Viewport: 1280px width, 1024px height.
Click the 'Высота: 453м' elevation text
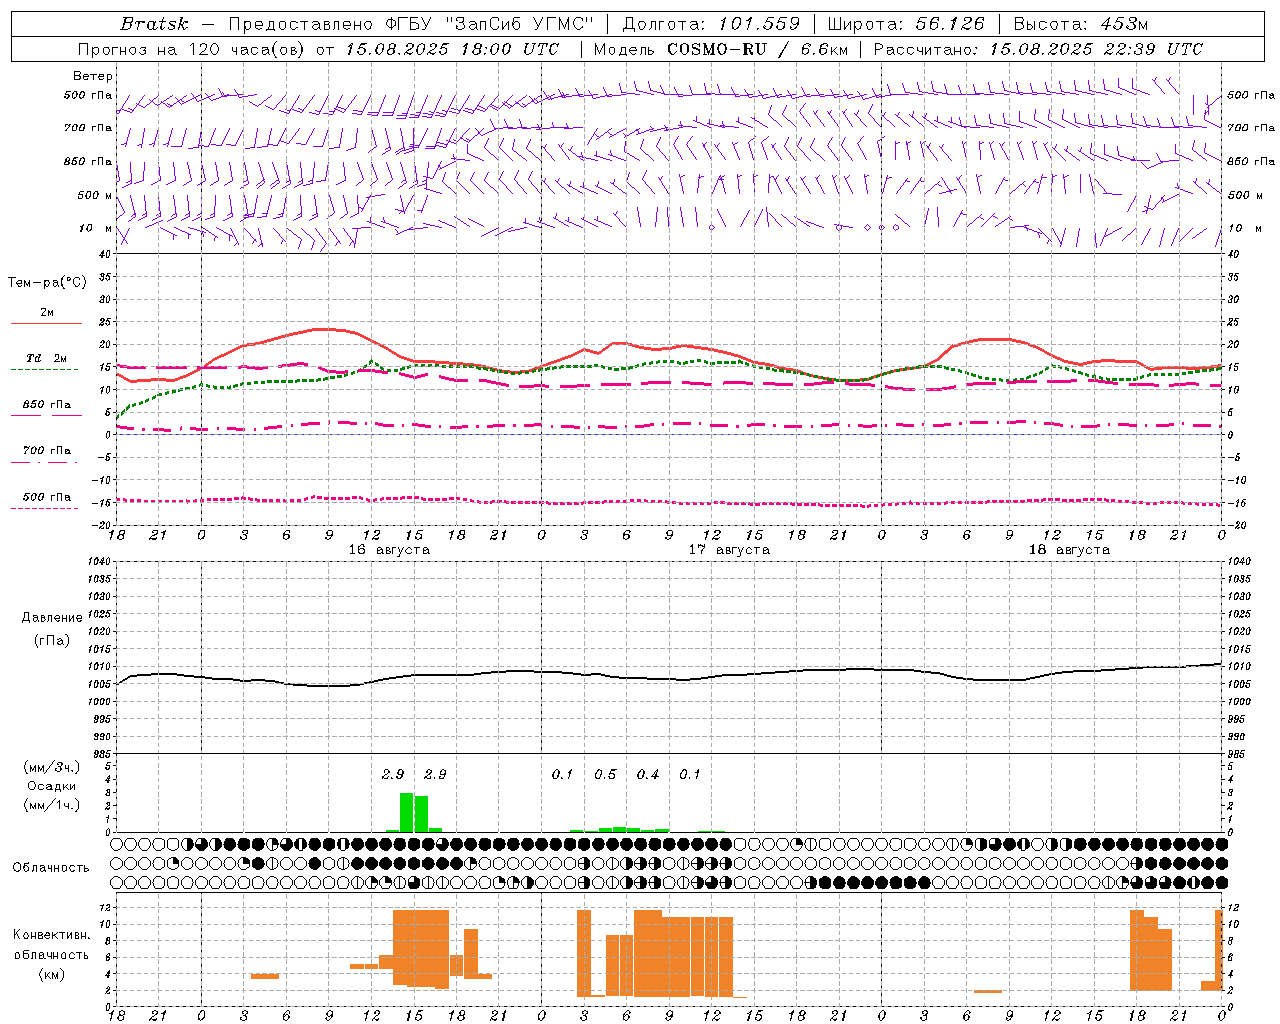1080,24
